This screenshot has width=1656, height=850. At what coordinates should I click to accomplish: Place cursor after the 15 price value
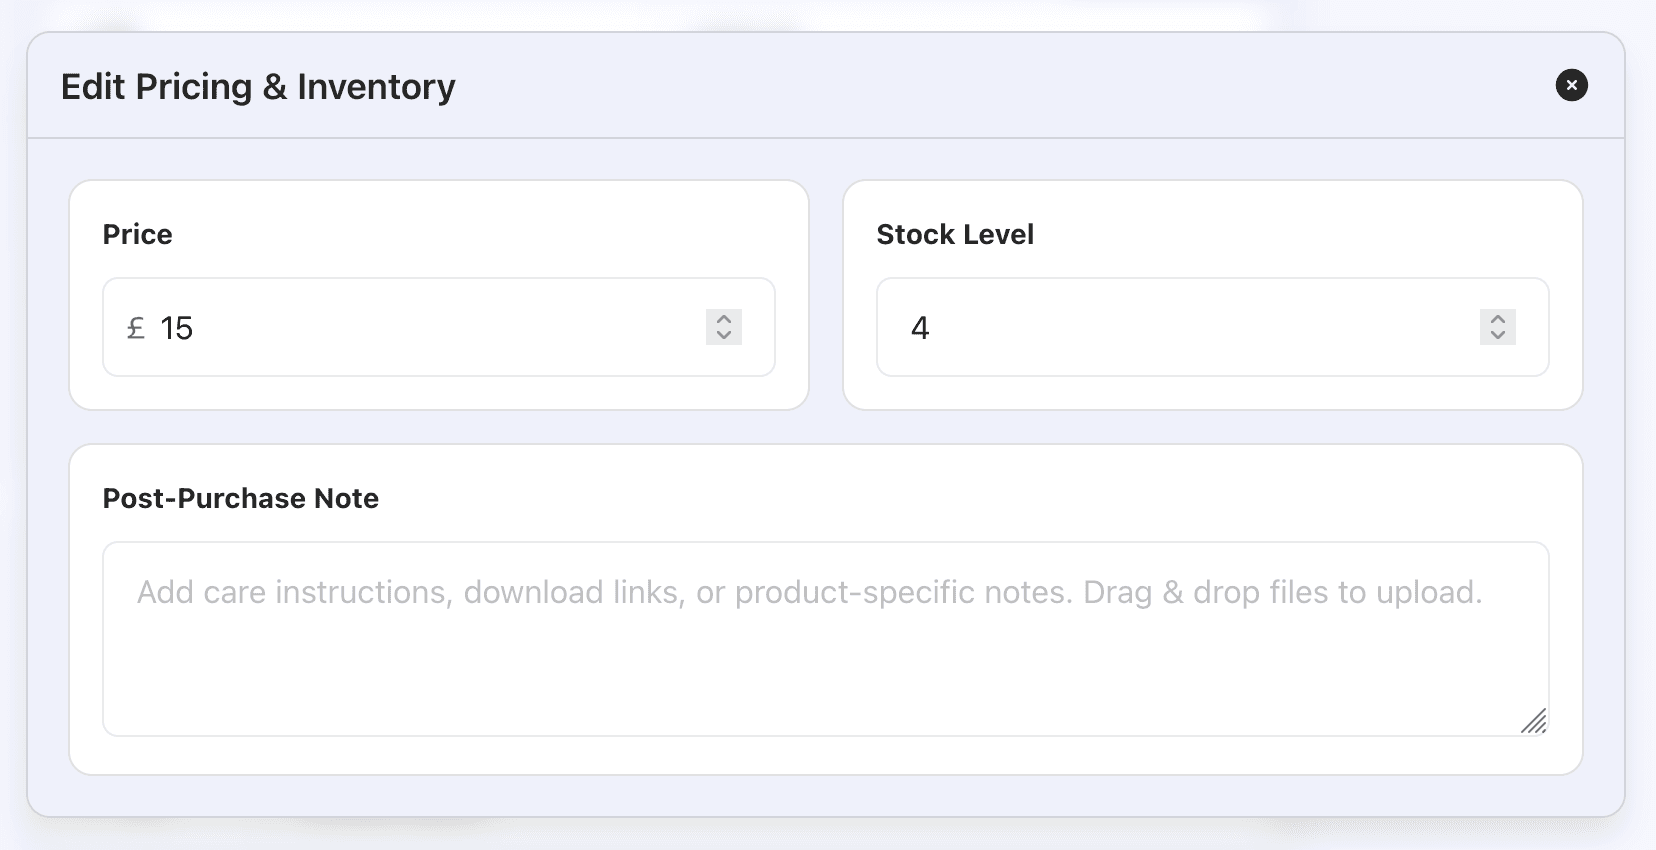195,328
